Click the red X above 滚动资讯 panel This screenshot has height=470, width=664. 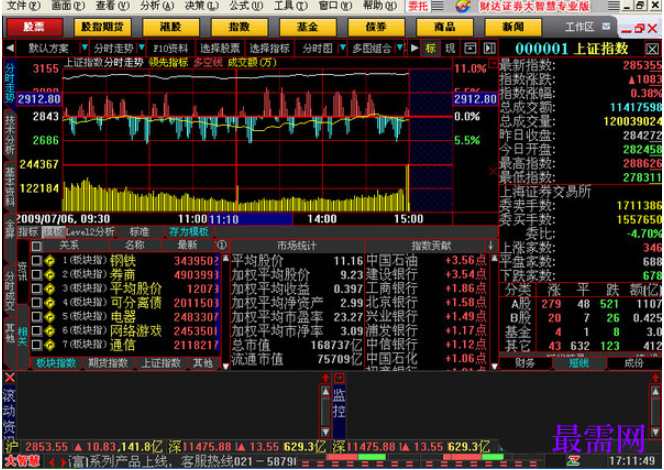[x=9, y=378]
